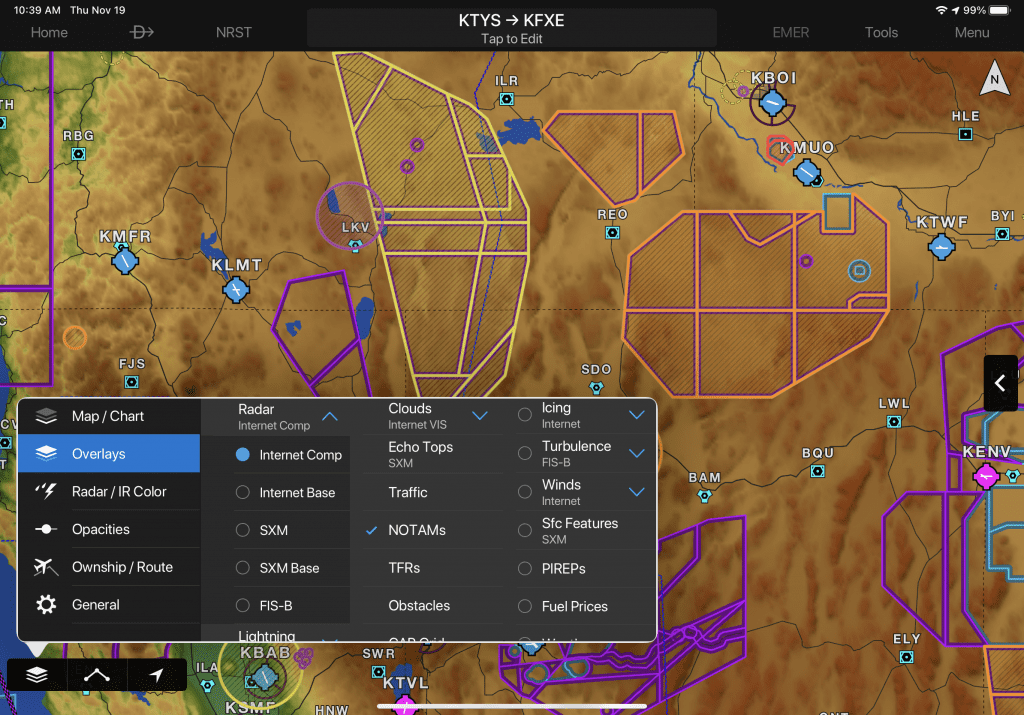1024x715 pixels.
Task: Tap the KLMT airport symbol
Action: pyautogui.click(x=236, y=289)
